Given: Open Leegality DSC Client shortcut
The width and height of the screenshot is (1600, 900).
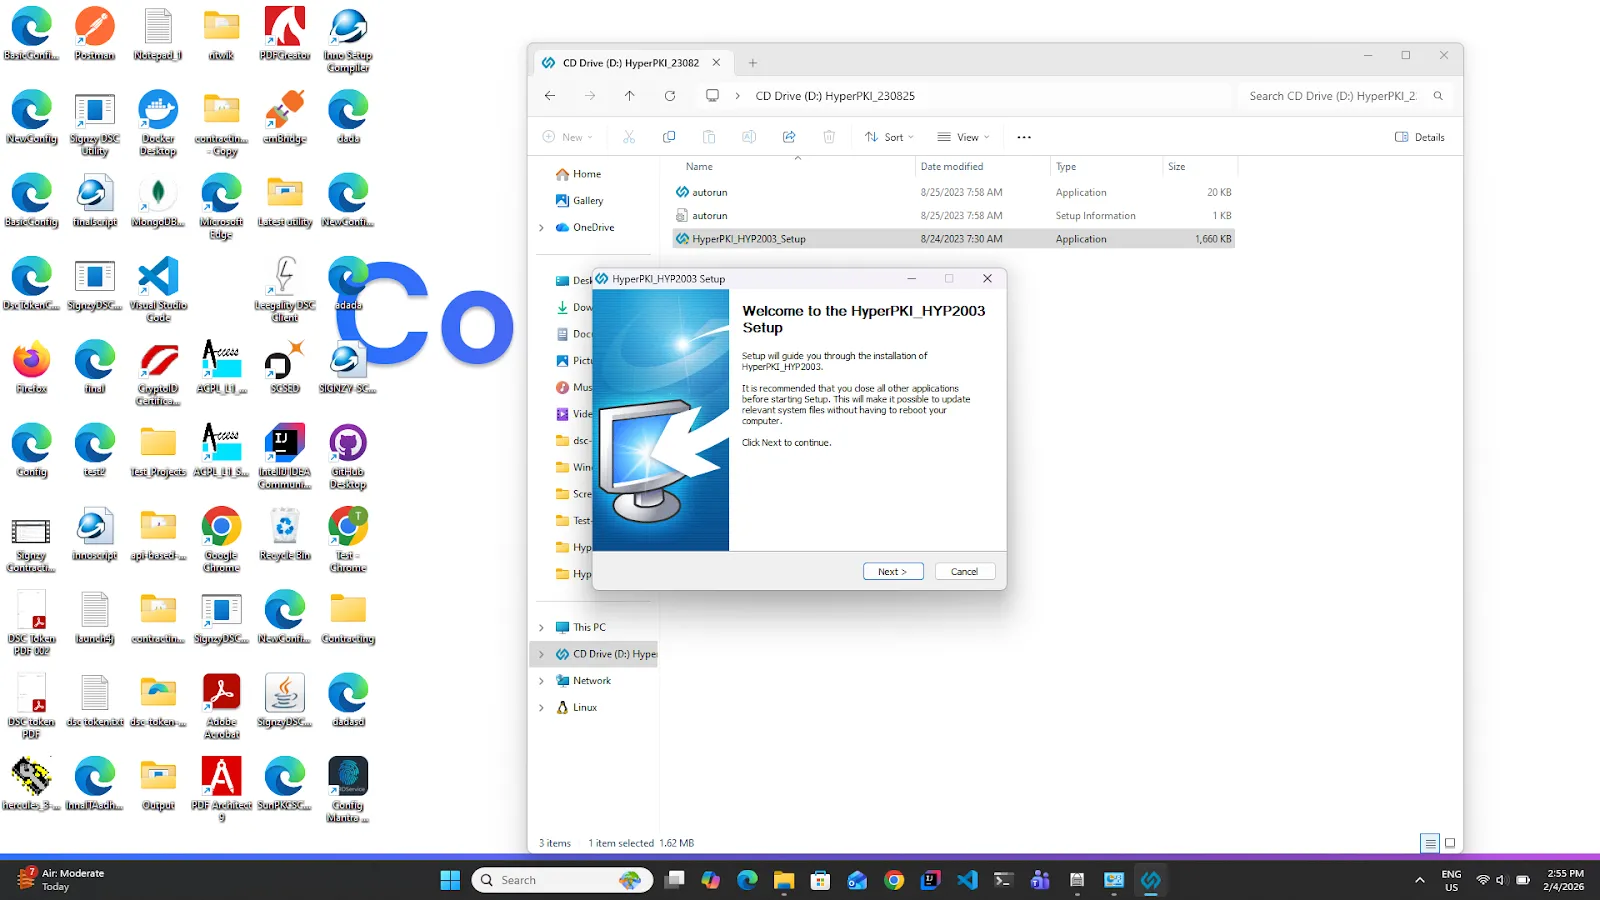Looking at the screenshot, I should (285, 289).
